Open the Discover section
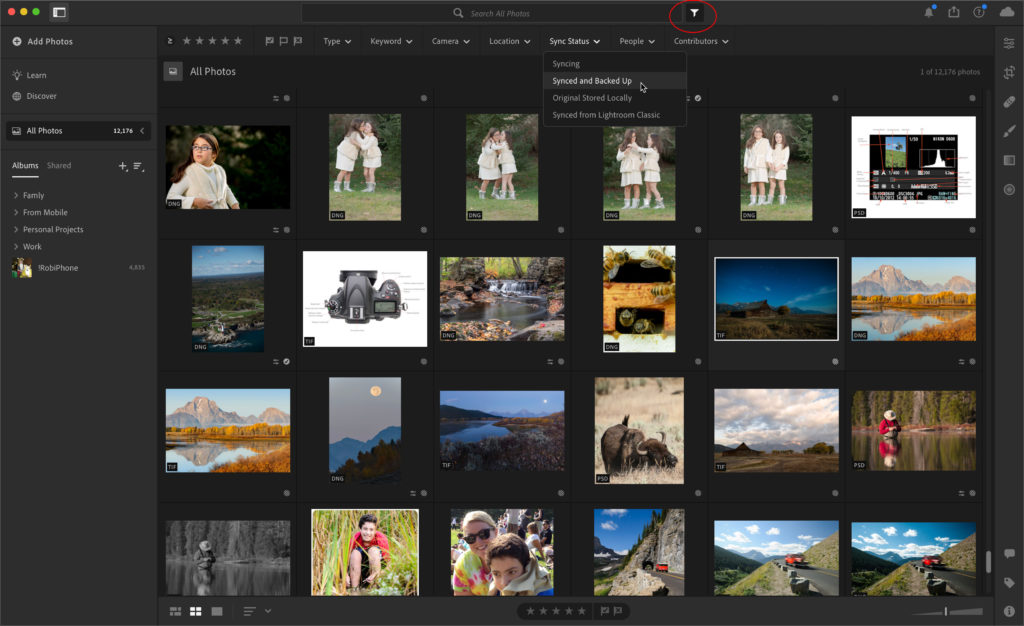This screenshot has width=1024, height=626. 41,96
